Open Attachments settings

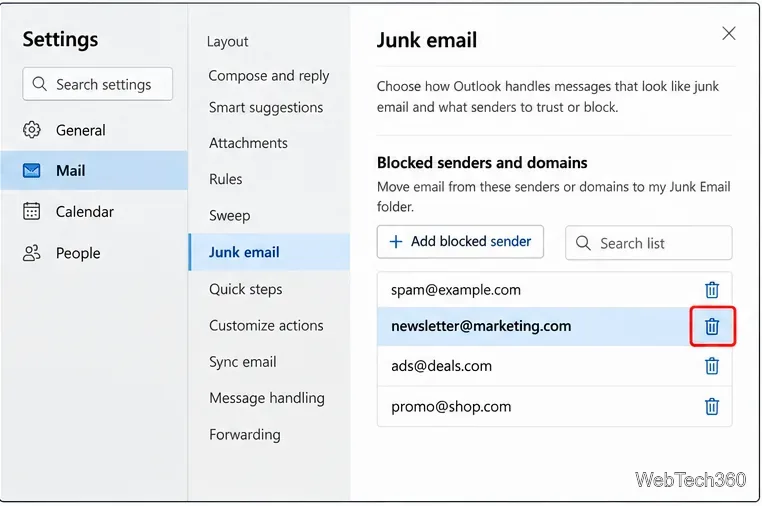click(248, 143)
